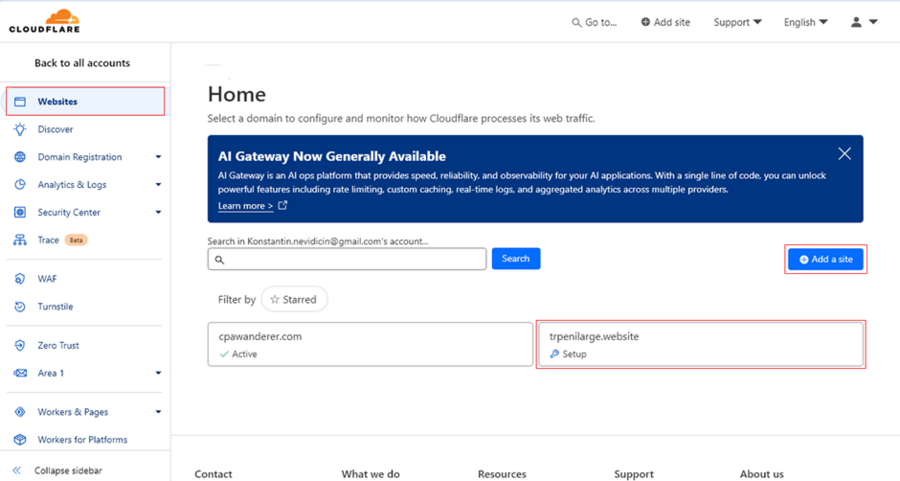Select the WAF shield icon
Viewport: 900px width, 481px height.
click(20, 279)
